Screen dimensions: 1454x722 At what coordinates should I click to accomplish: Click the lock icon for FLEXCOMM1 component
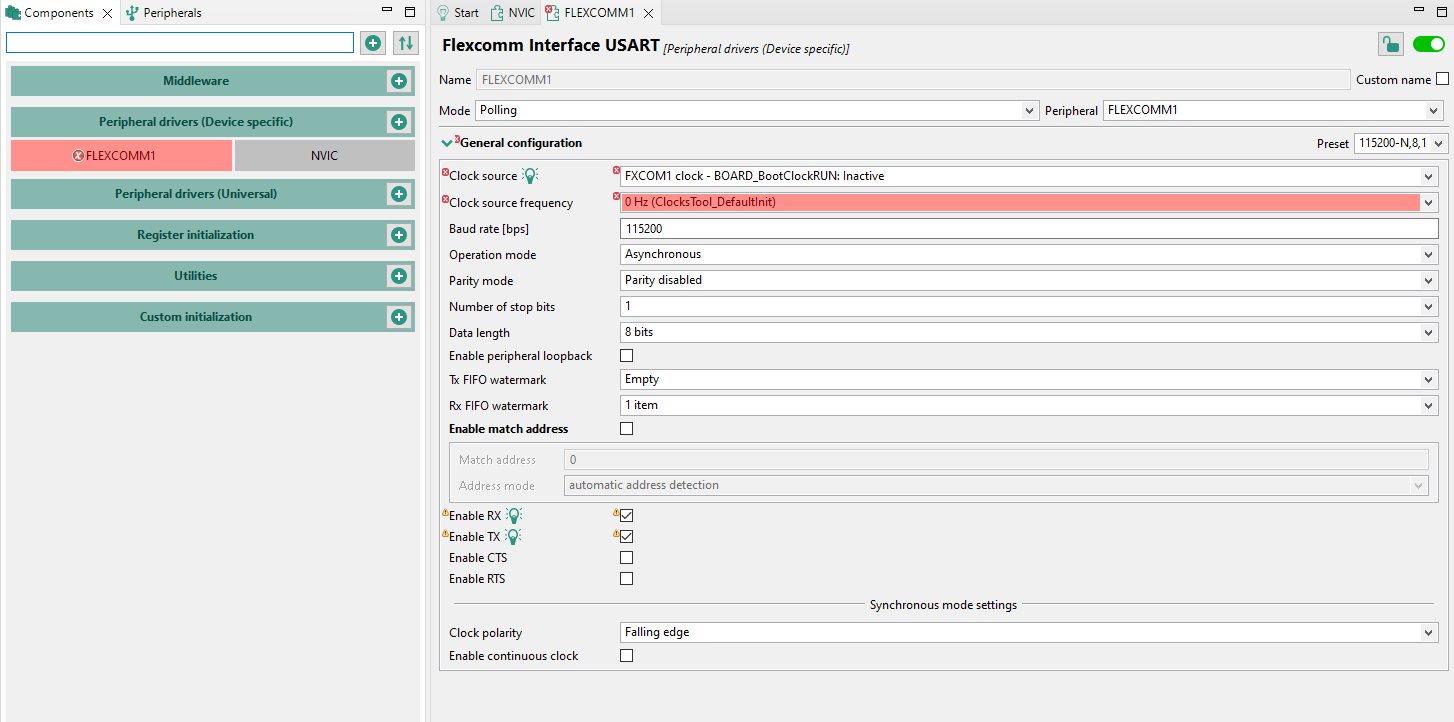click(1390, 44)
